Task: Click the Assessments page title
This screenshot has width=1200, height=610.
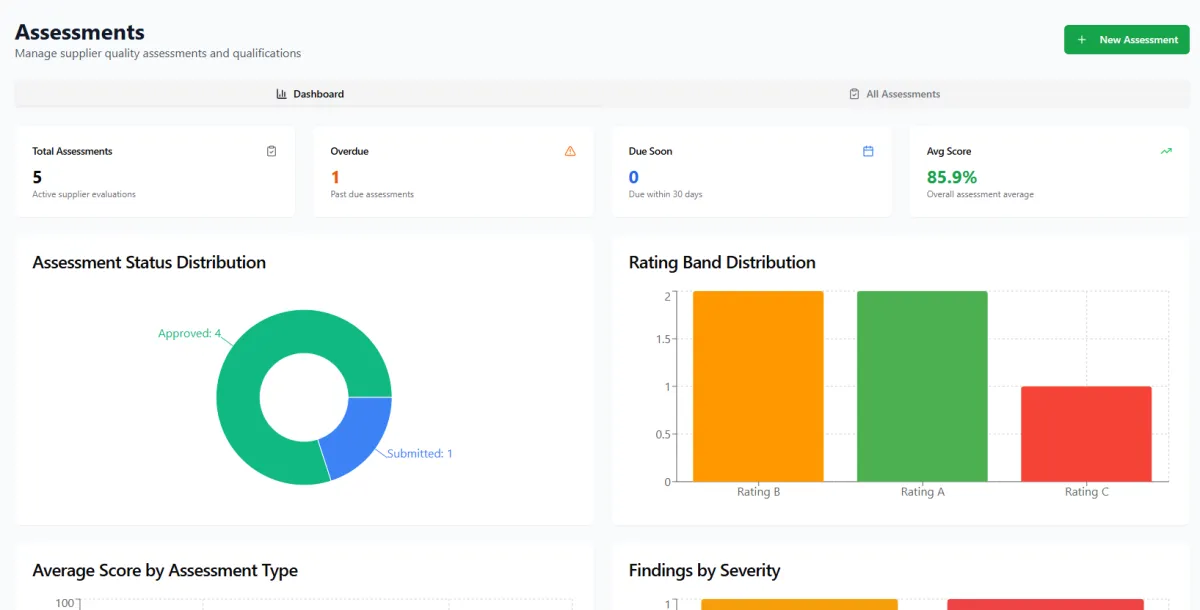Action: tap(80, 32)
